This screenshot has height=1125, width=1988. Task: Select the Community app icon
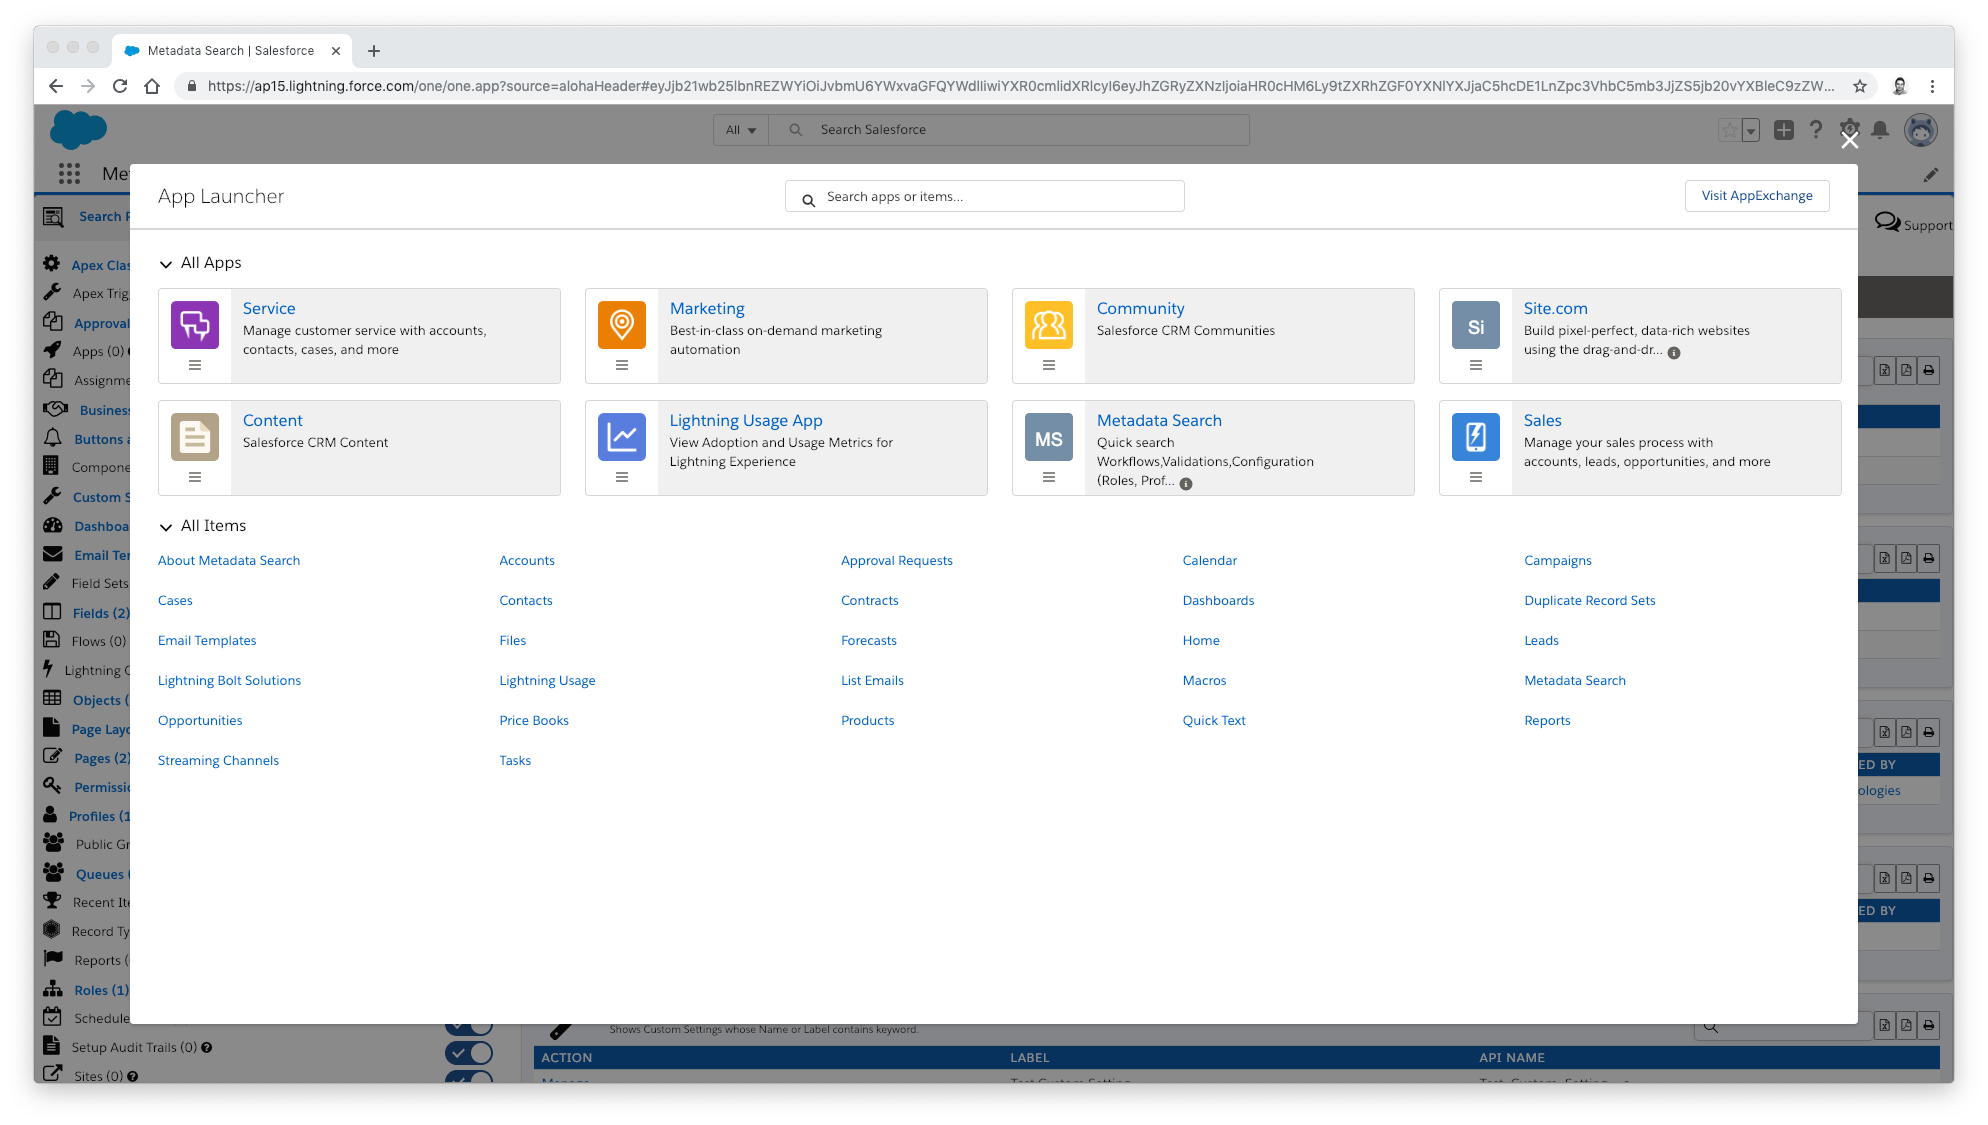click(1048, 324)
